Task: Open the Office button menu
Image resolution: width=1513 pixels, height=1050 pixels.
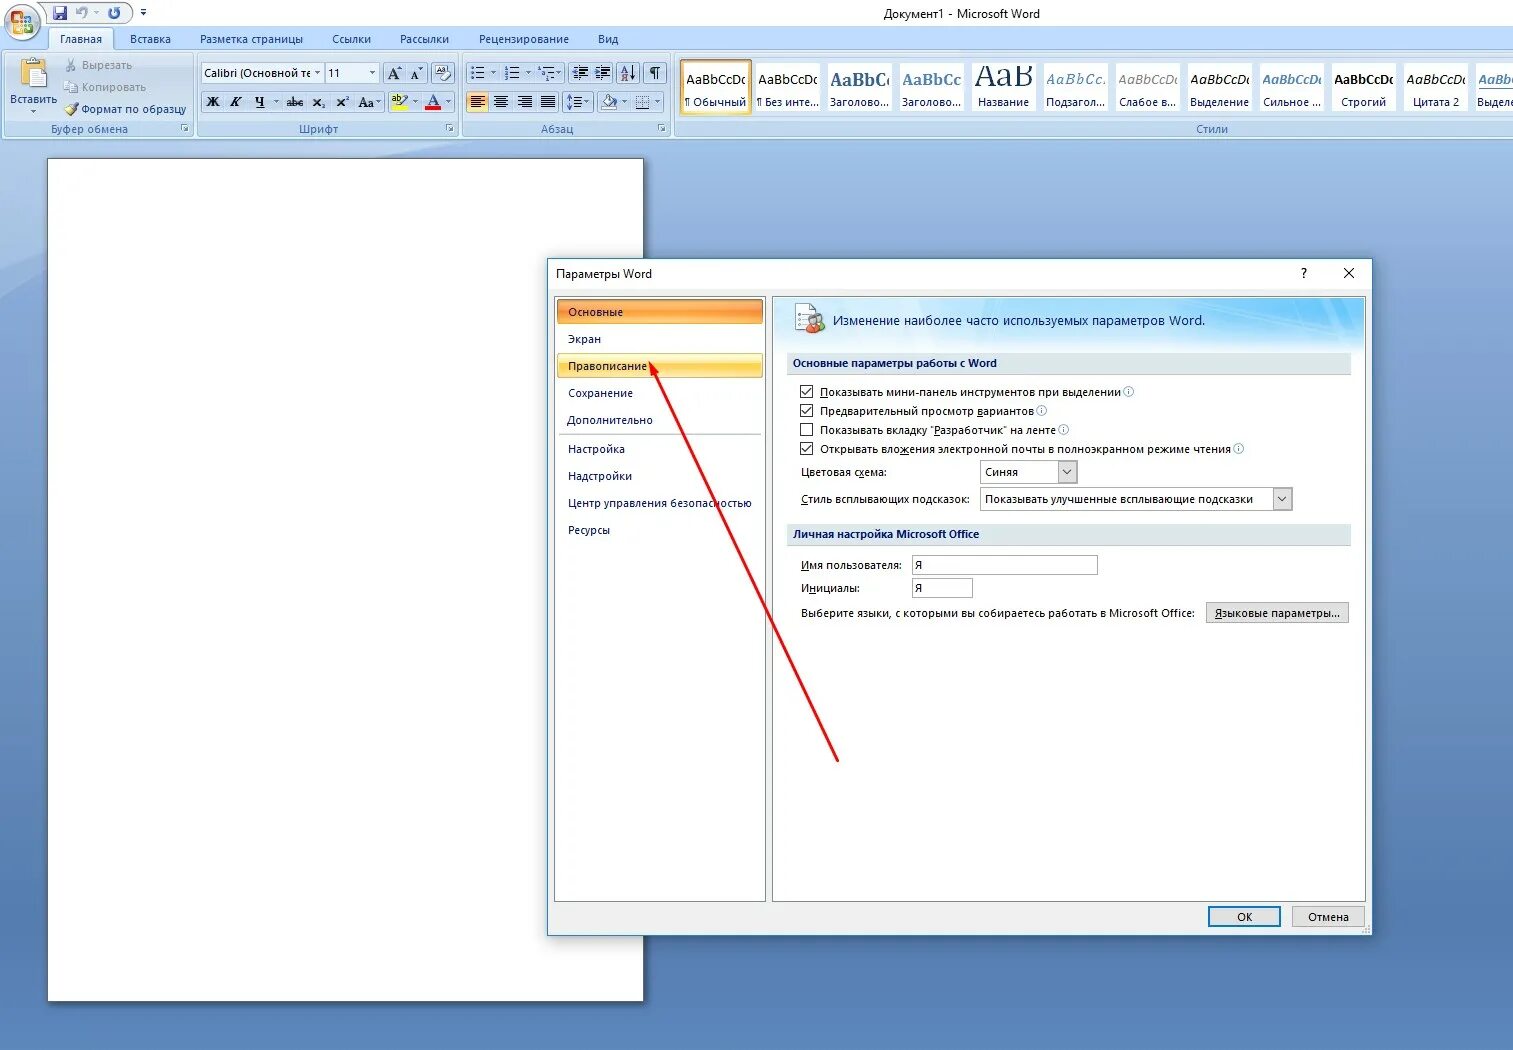Action: (22, 22)
